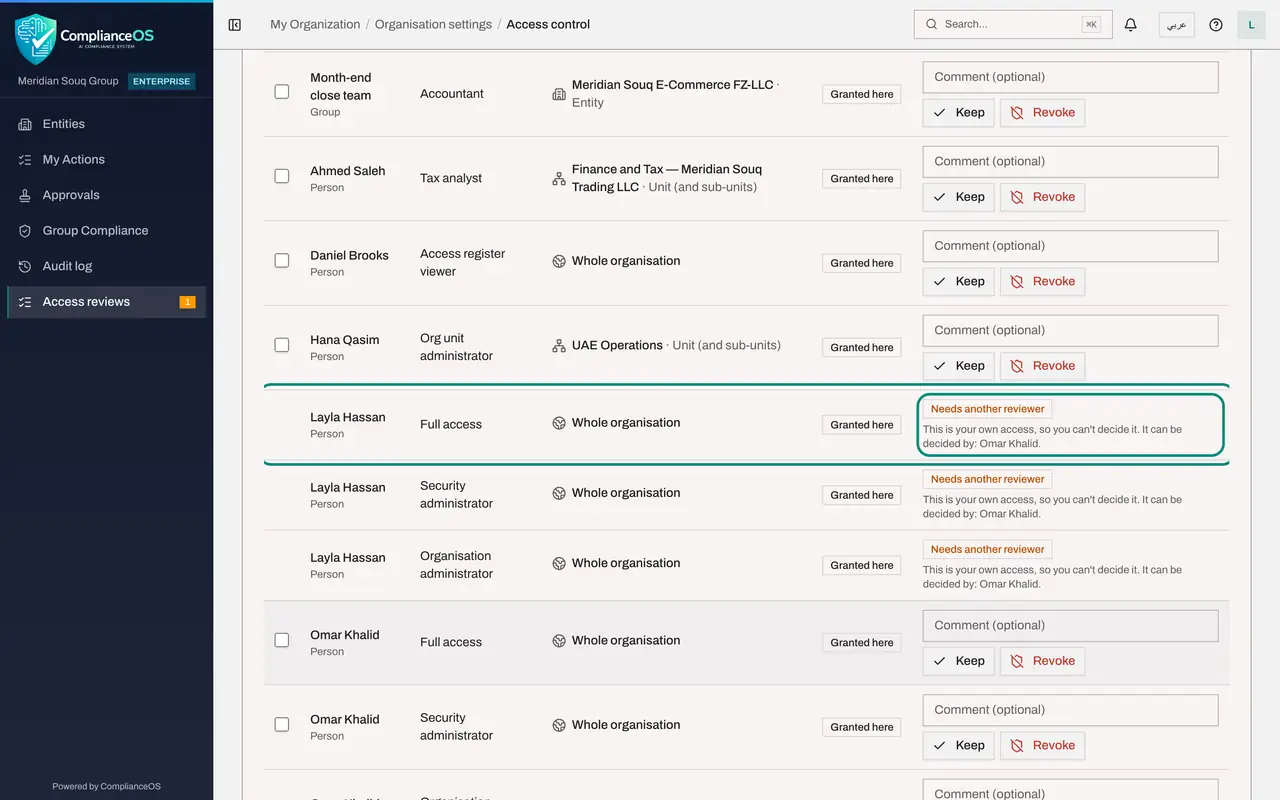Click the My Organization breadcrumb
This screenshot has width=1280, height=800.
click(x=315, y=24)
